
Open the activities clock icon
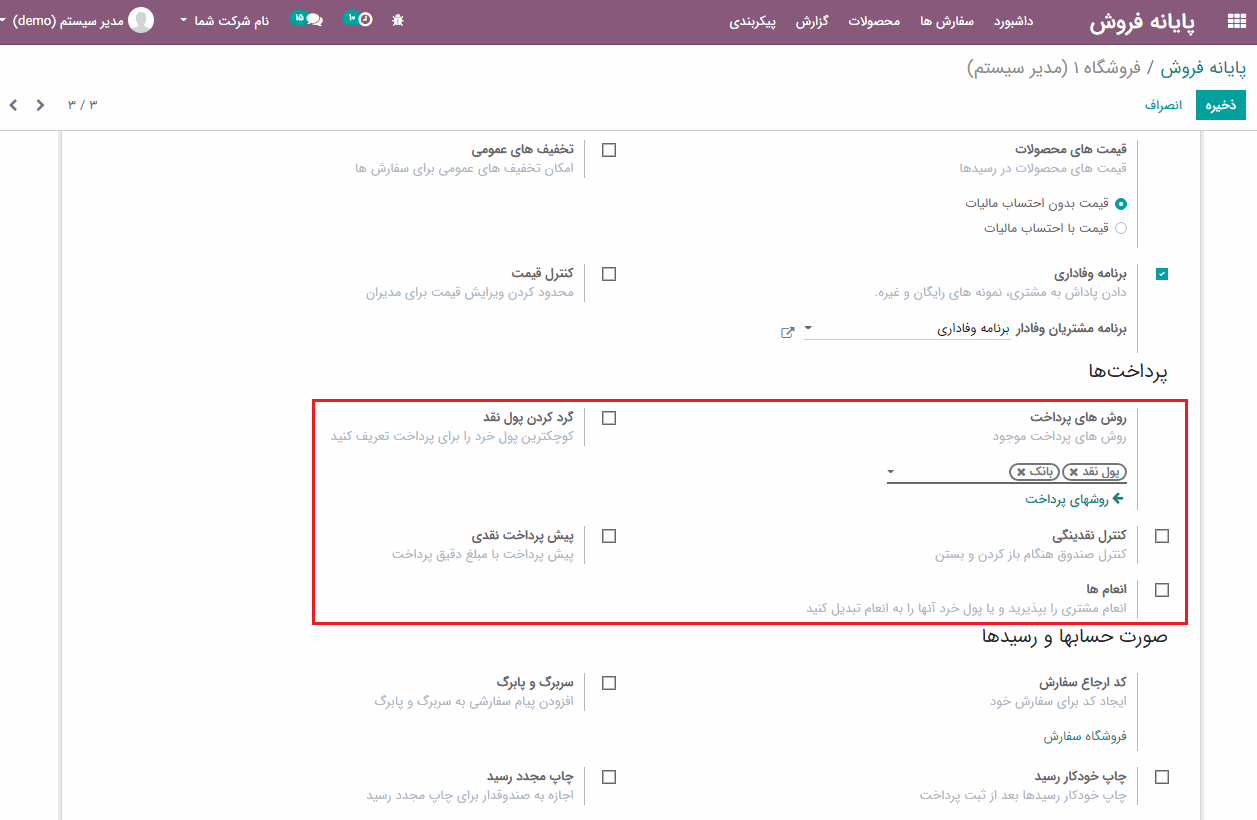(x=364, y=20)
